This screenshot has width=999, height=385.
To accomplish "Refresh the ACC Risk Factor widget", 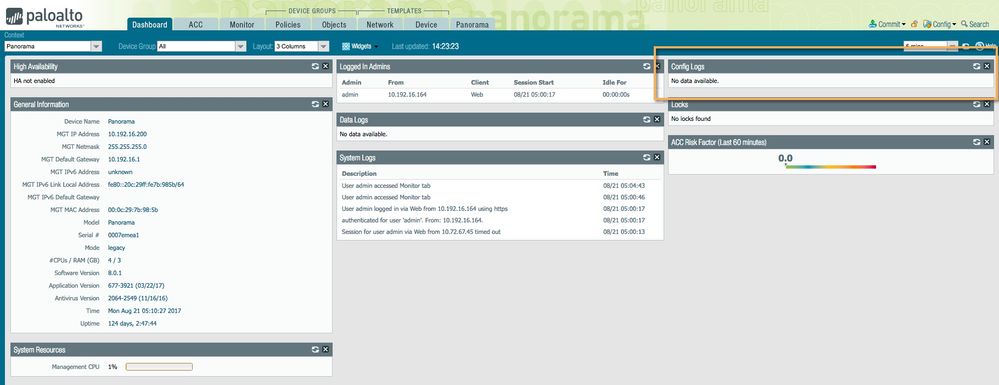I will pyautogui.click(x=976, y=142).
